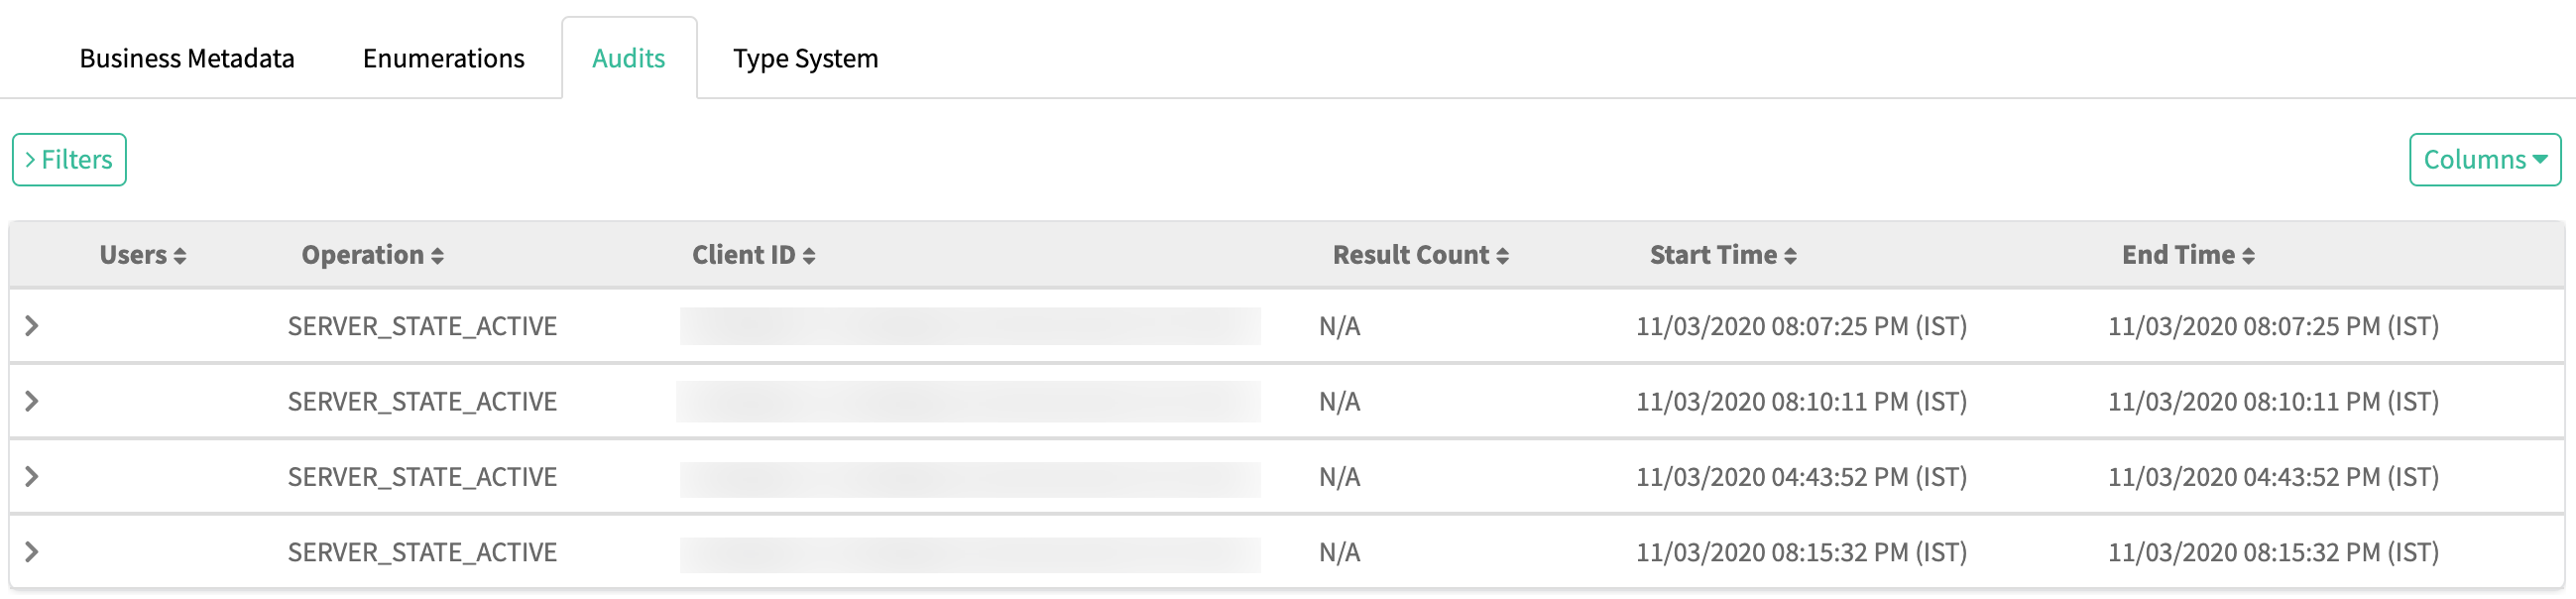Expand the 04:43:52 PM audit row

[x=32, y=477]
